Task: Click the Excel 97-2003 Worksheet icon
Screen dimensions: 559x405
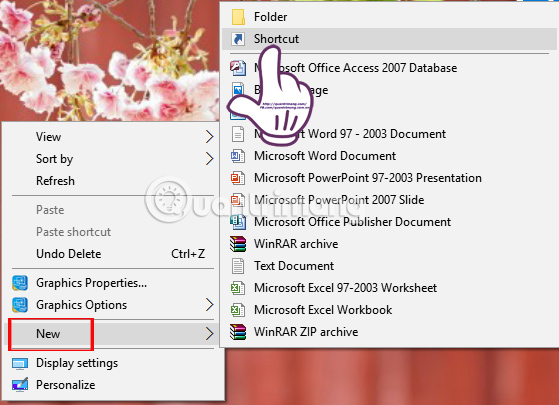Action: [x=238, y=288]
